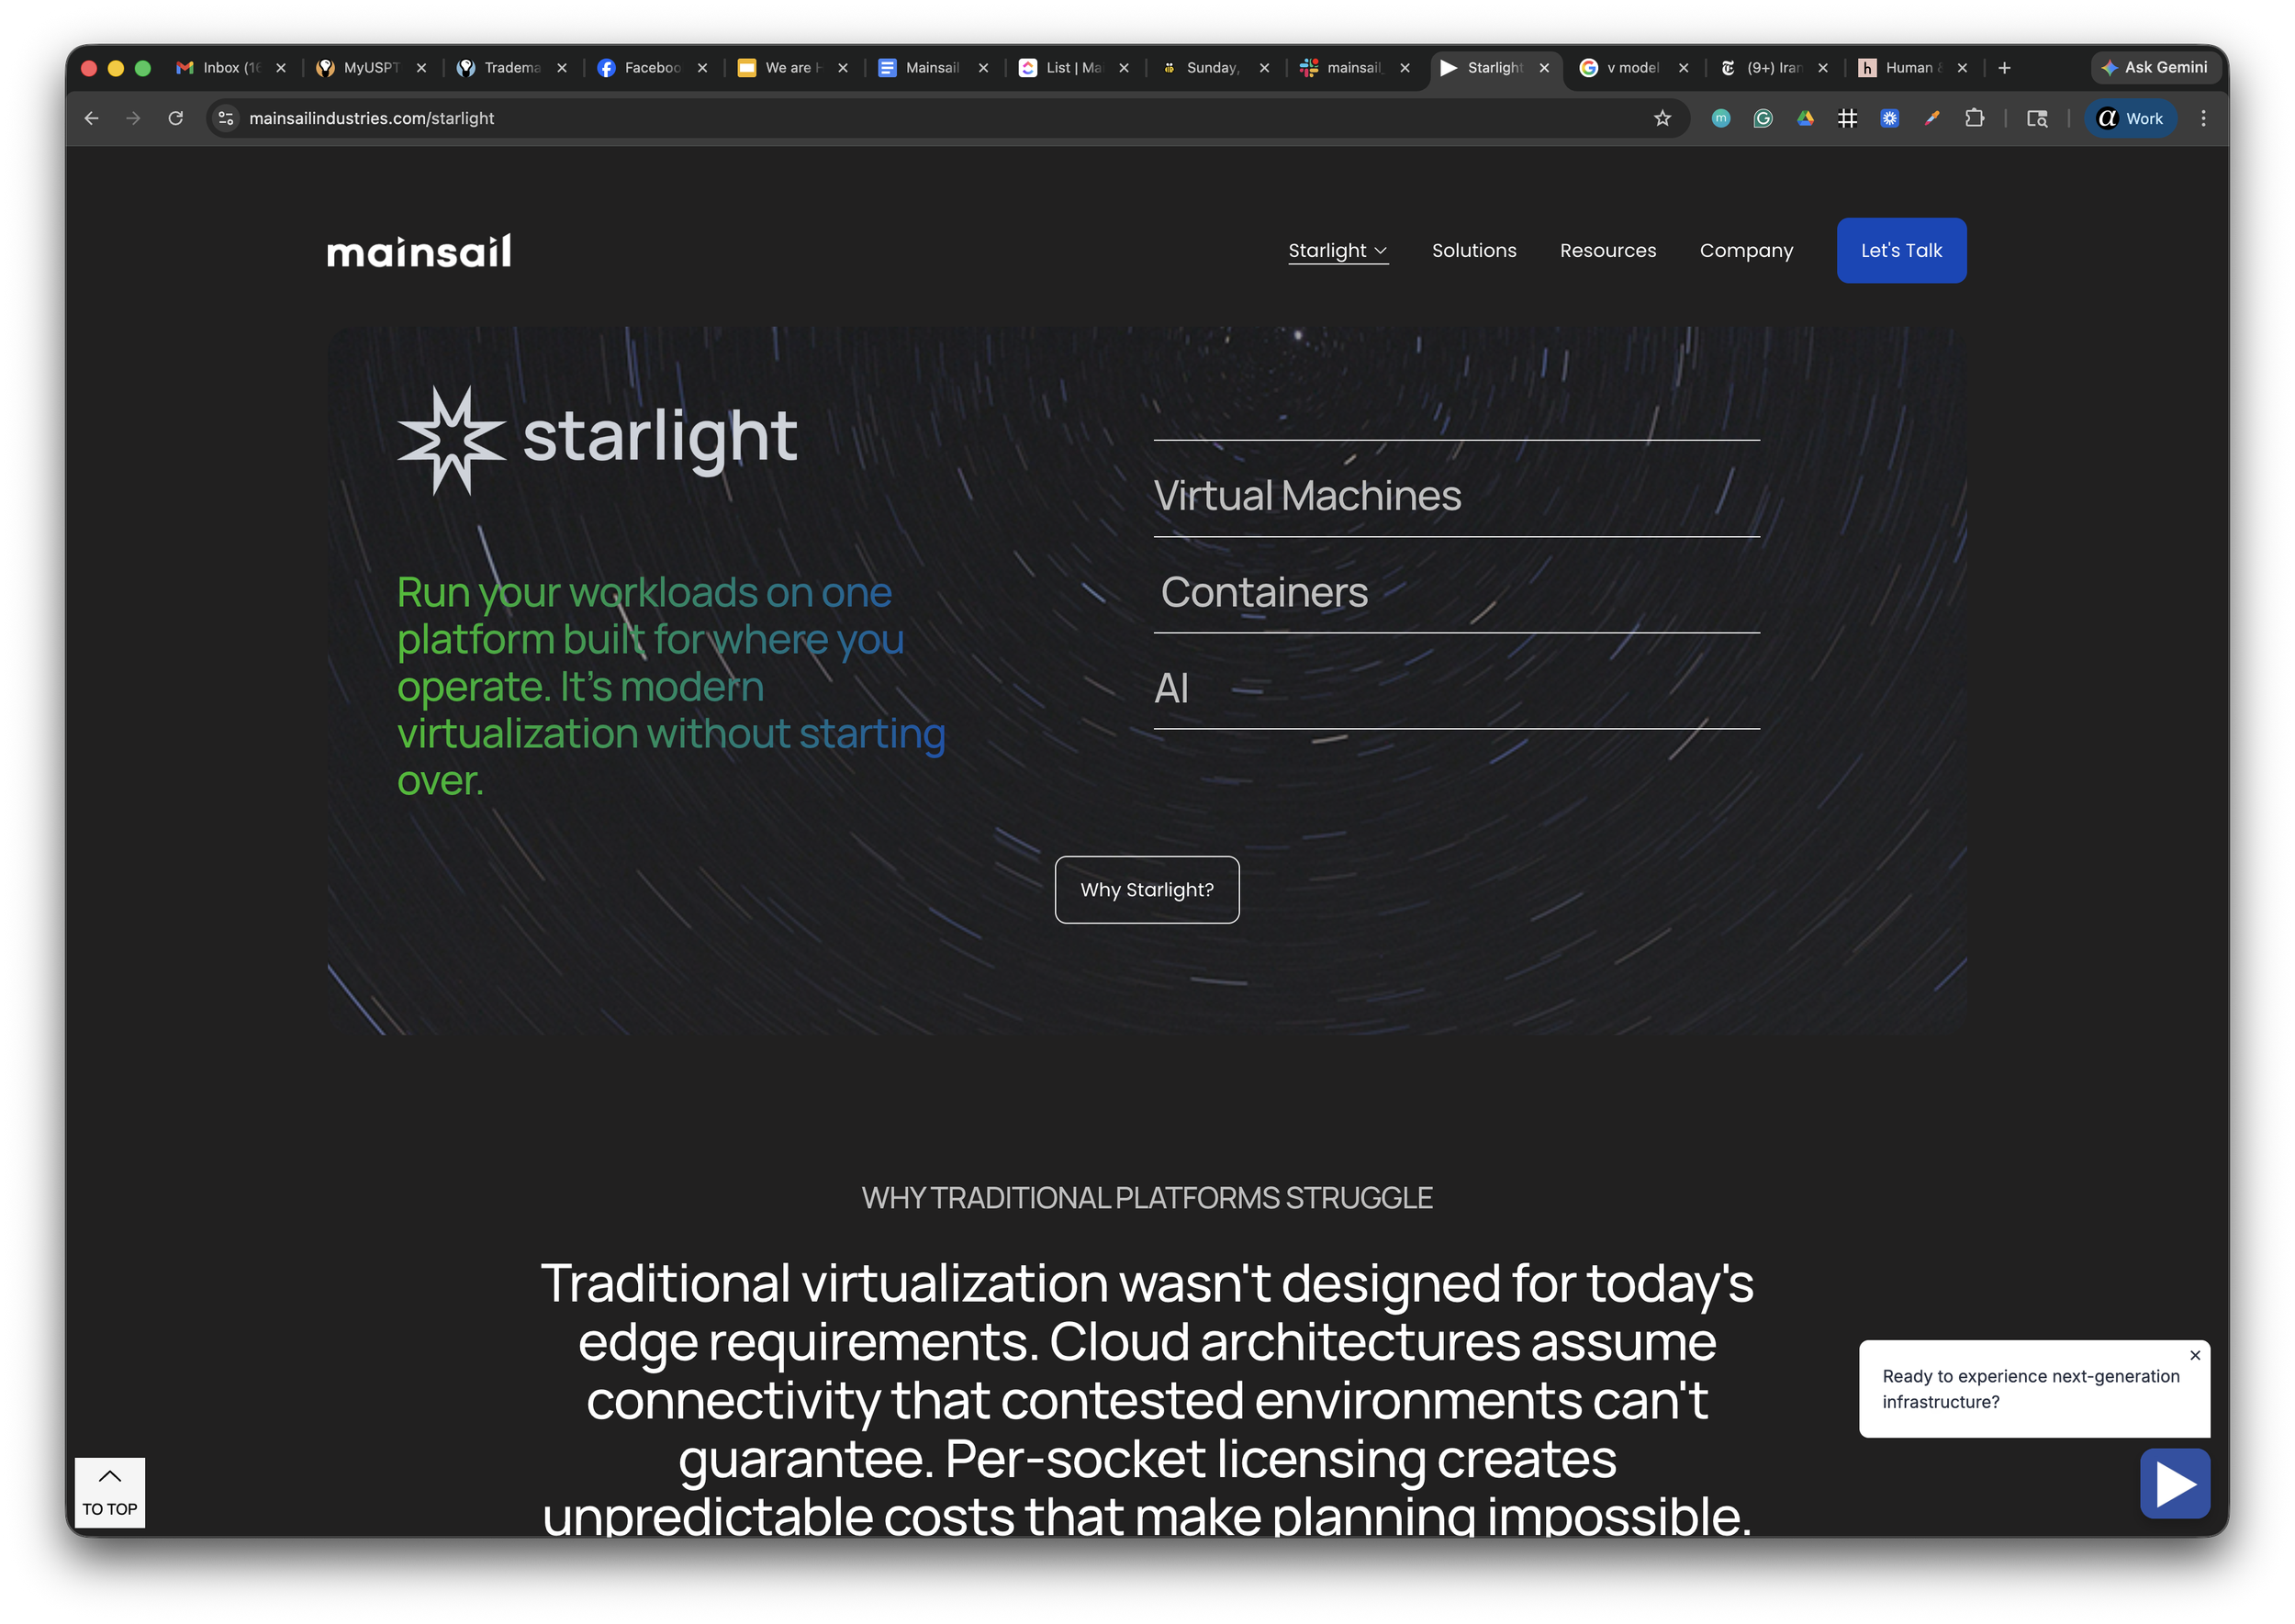The width and height of the screenshot is (2295, 1624).
Task: Open the Company menu
Action: click(1746, 250)
